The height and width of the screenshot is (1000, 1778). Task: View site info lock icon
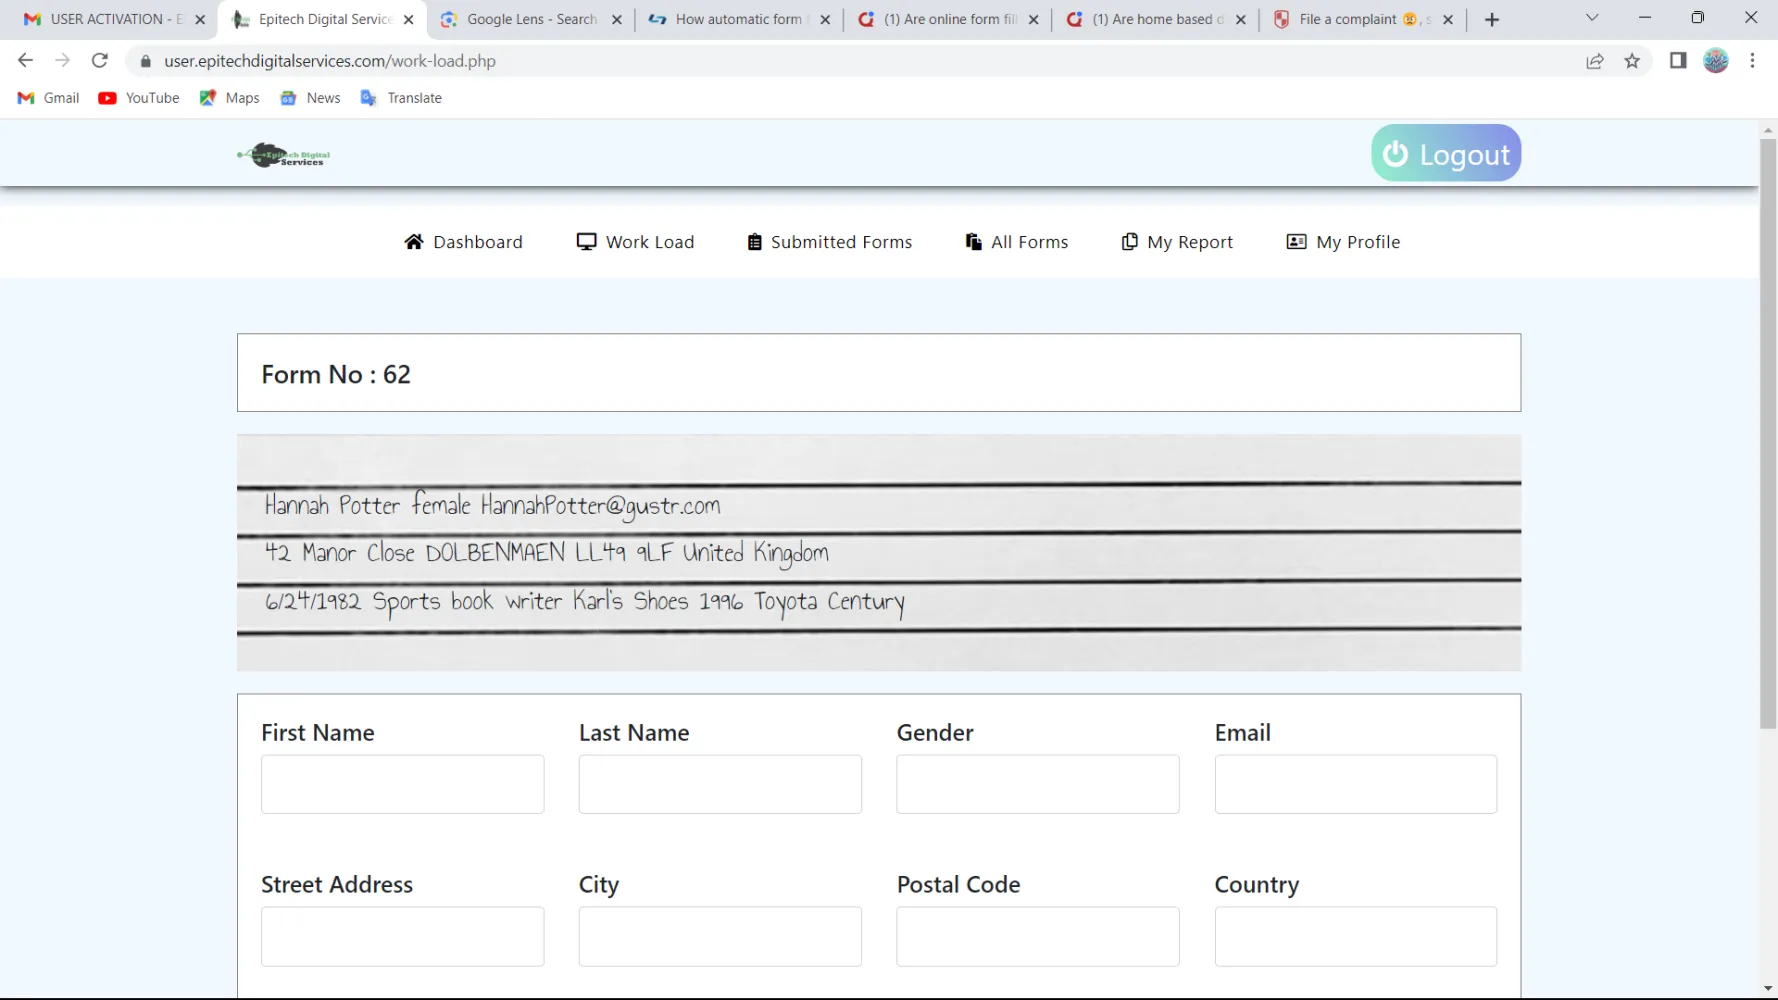pos(146,61)
